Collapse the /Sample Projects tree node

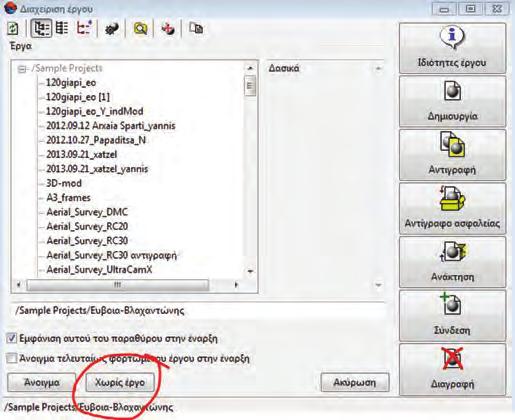coord(22,69)
